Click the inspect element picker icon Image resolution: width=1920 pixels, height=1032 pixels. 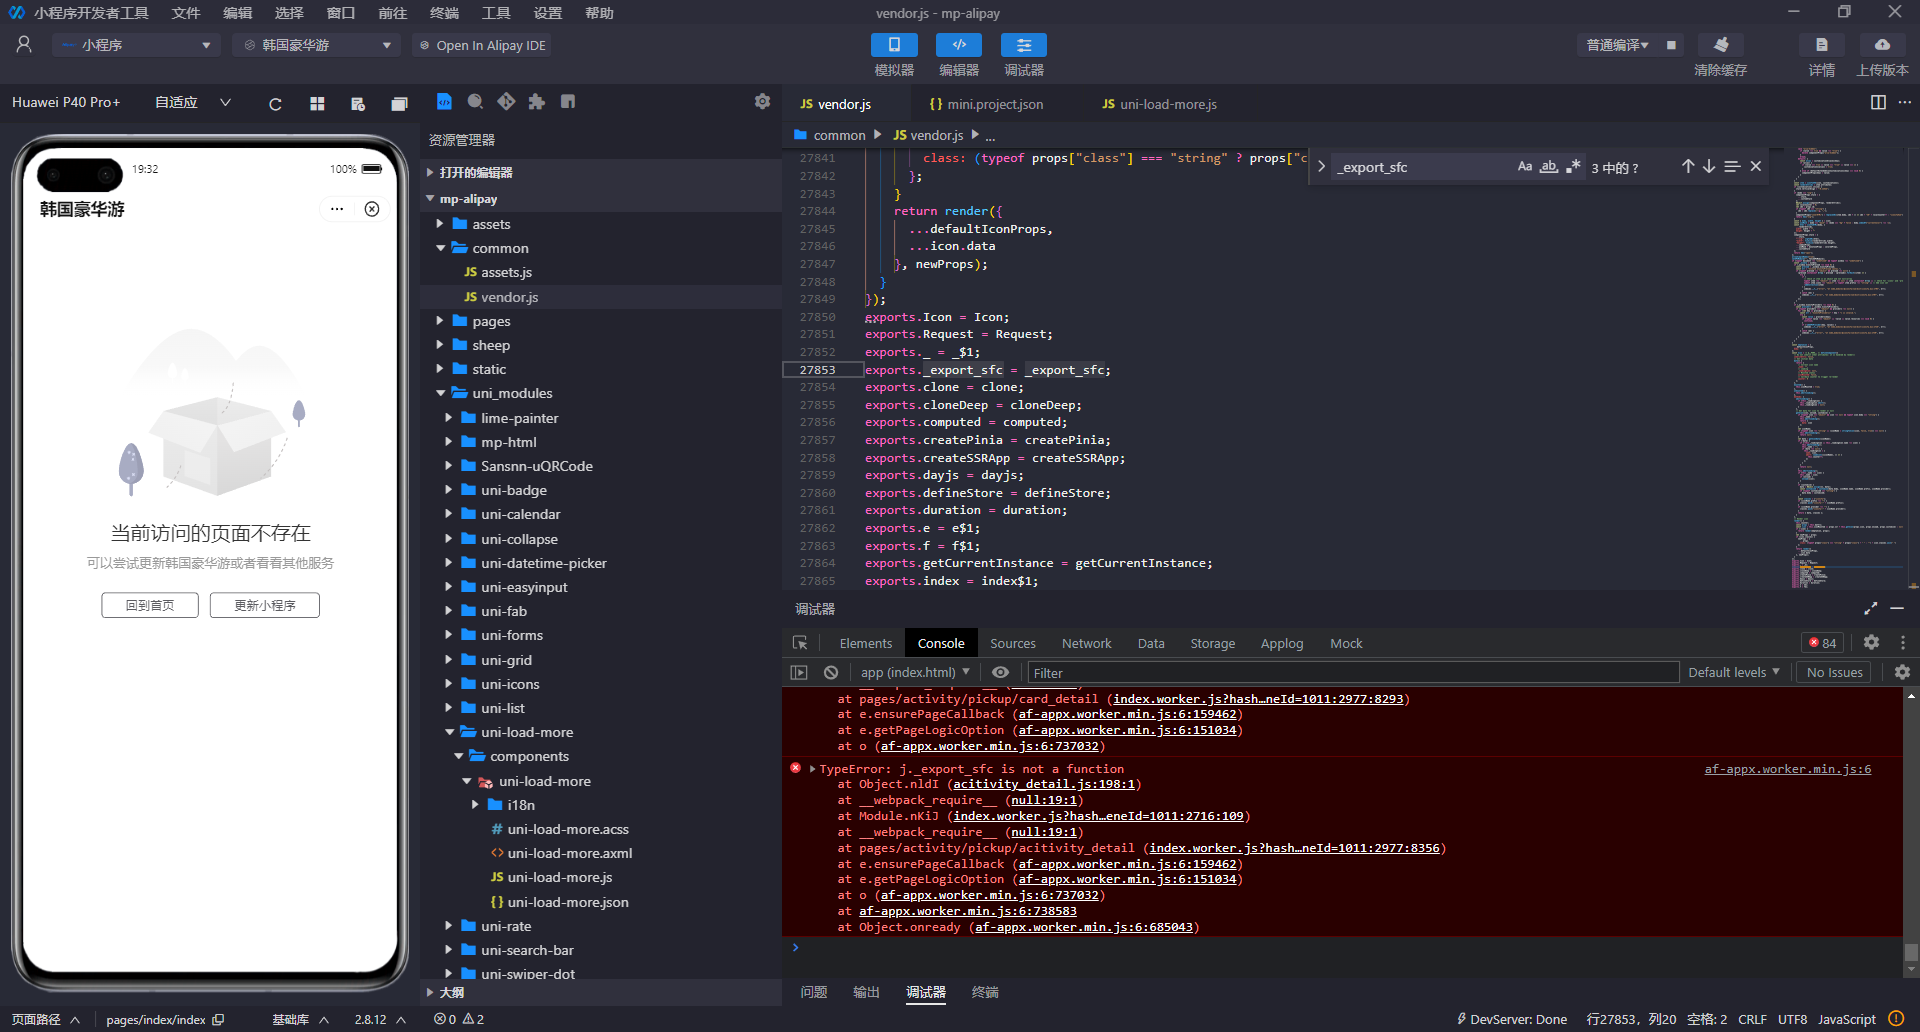(800, 643)
